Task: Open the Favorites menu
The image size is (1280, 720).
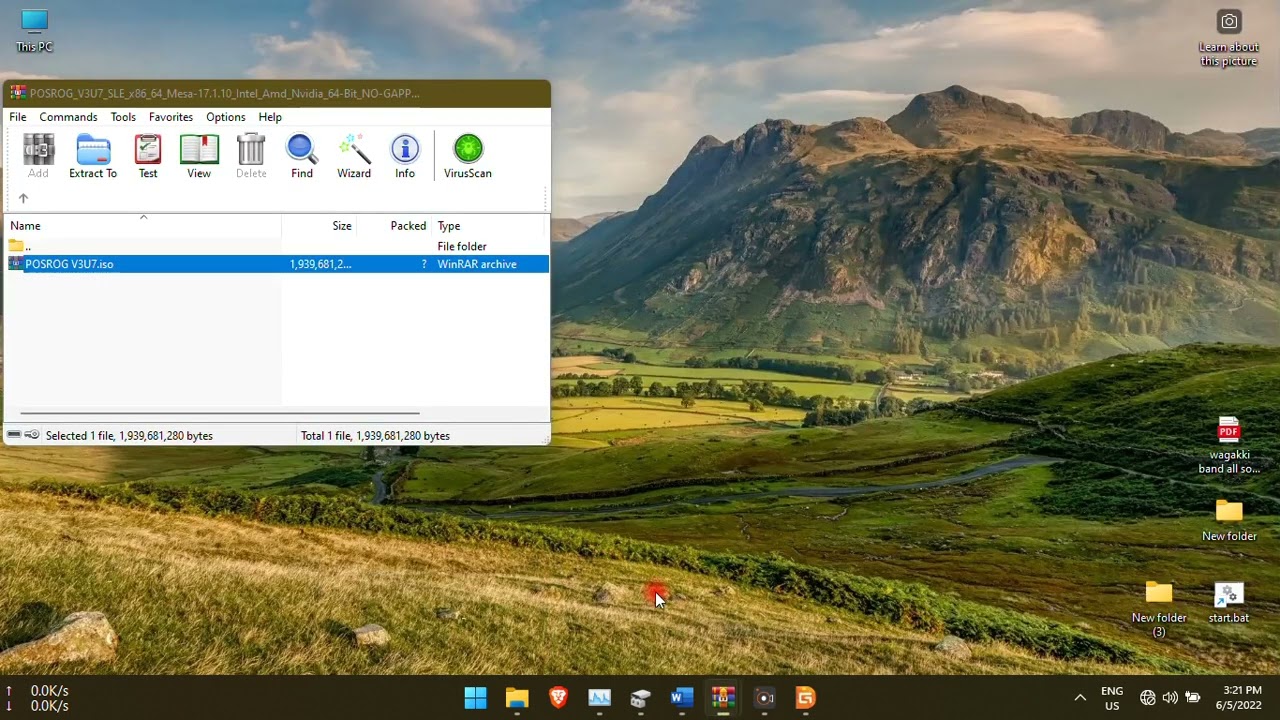Action: [x=171, y=117]
